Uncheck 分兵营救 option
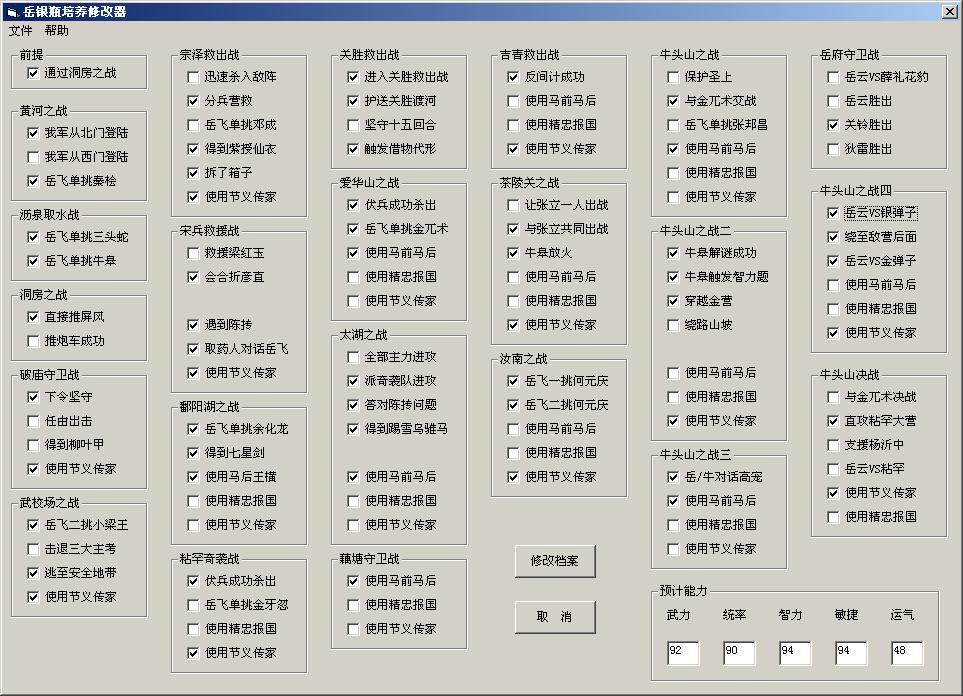Screen dimensions: 963x696 click(x=193, y=101)
